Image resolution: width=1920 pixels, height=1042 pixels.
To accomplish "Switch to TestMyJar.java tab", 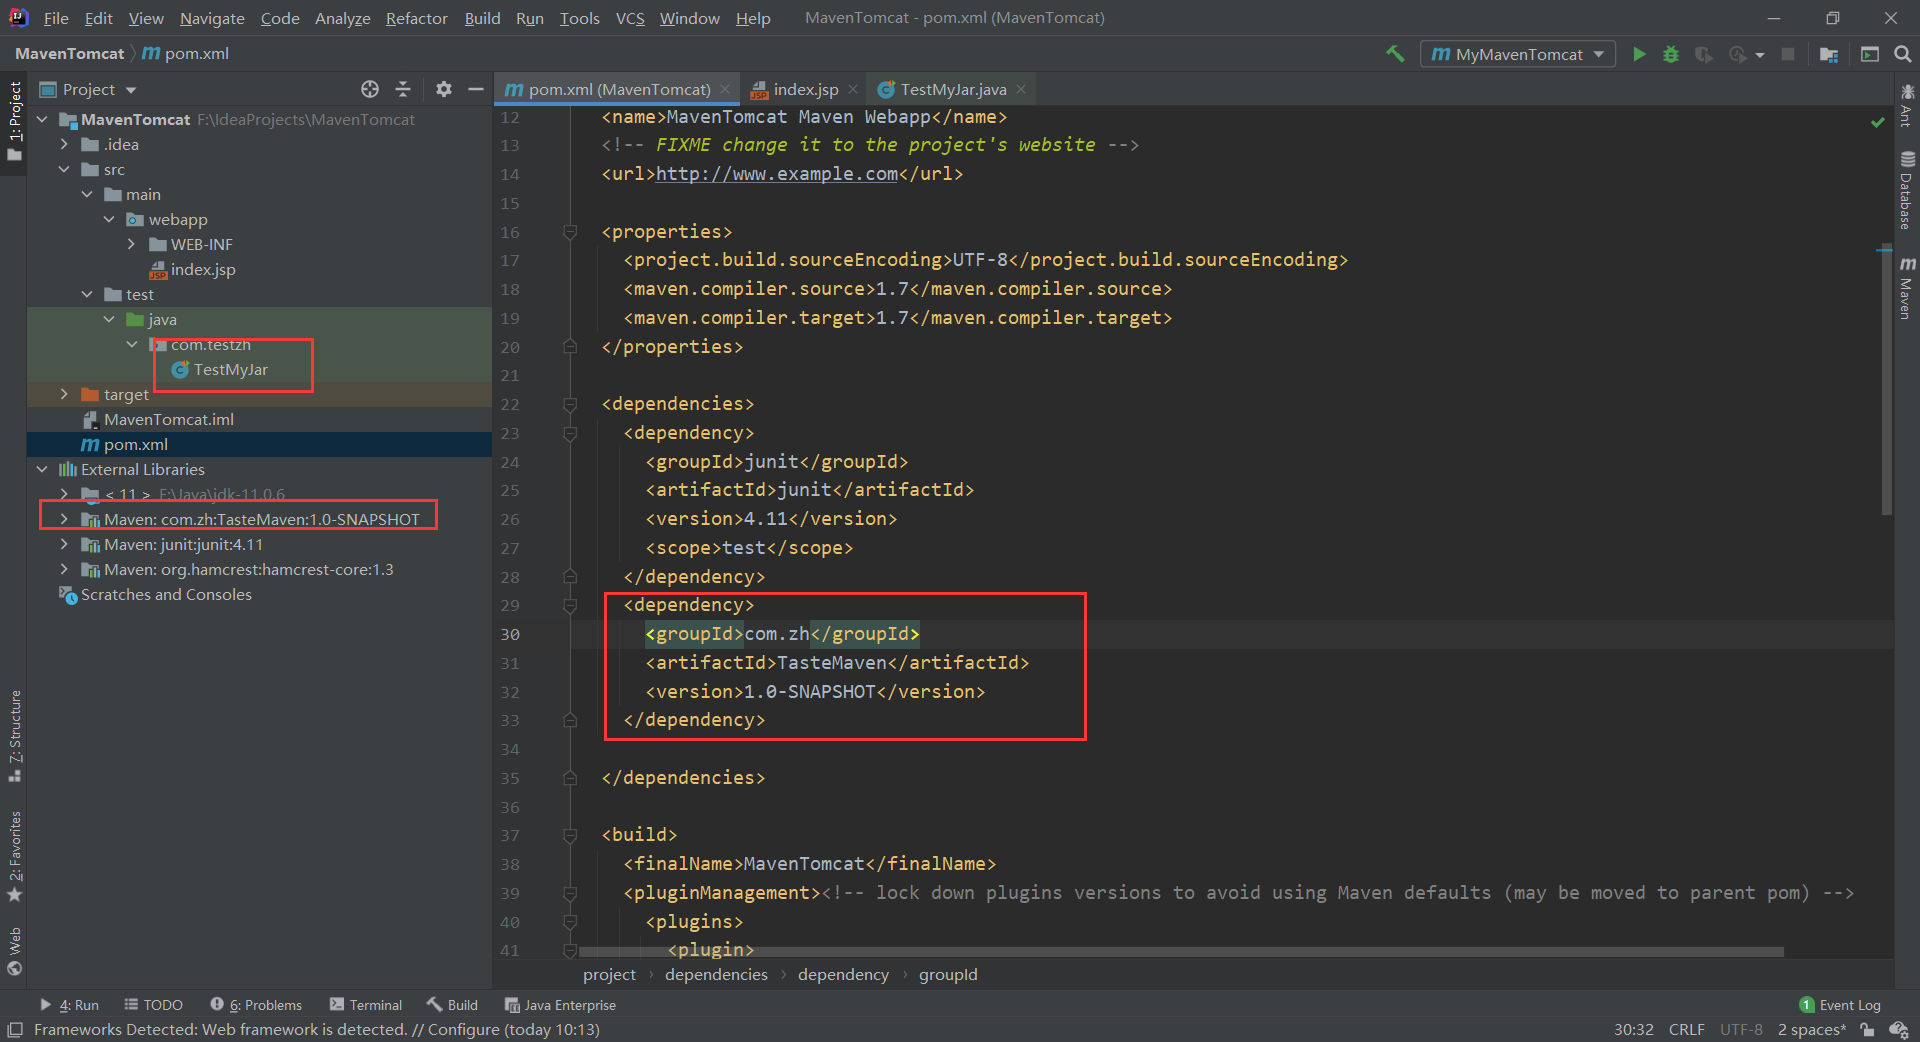I will 952,89.
